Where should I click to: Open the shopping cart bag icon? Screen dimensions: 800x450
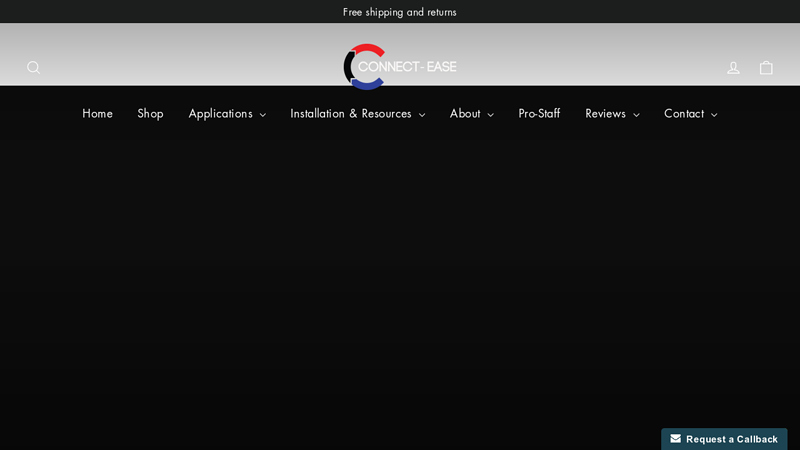tap(766, 67)
